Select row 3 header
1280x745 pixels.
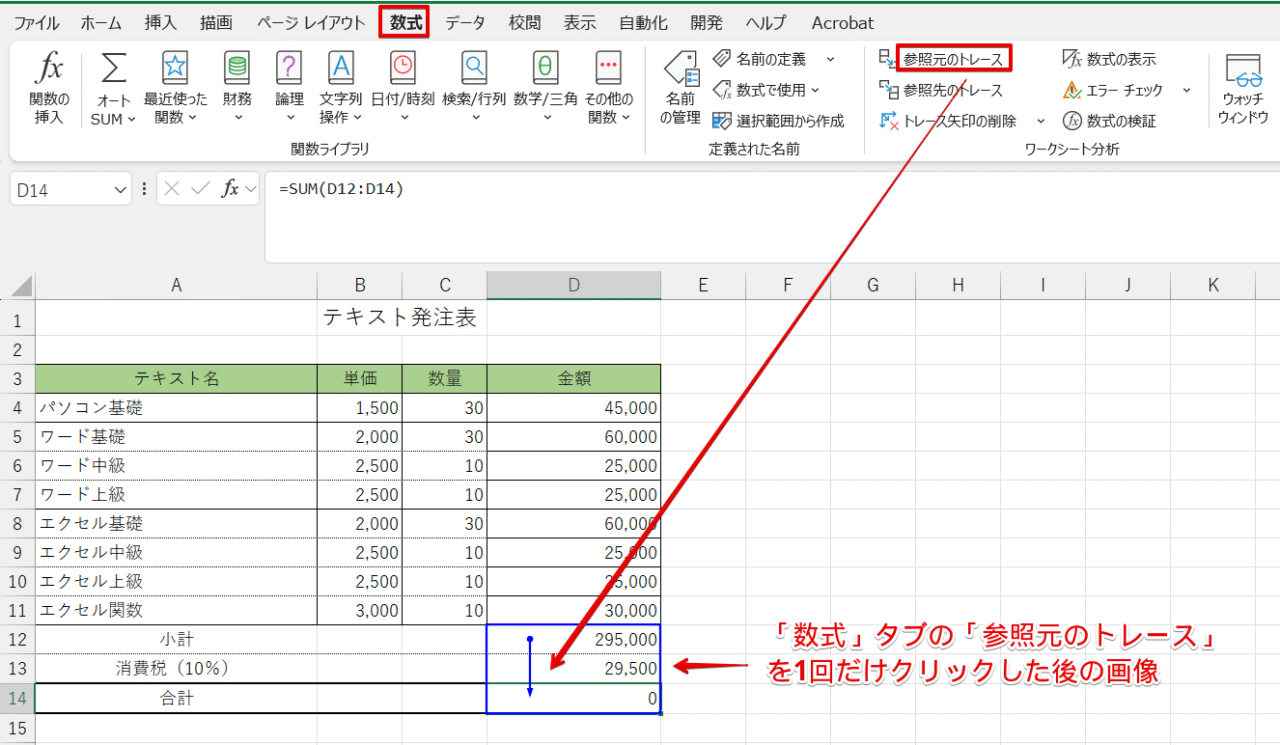point(17,379)
